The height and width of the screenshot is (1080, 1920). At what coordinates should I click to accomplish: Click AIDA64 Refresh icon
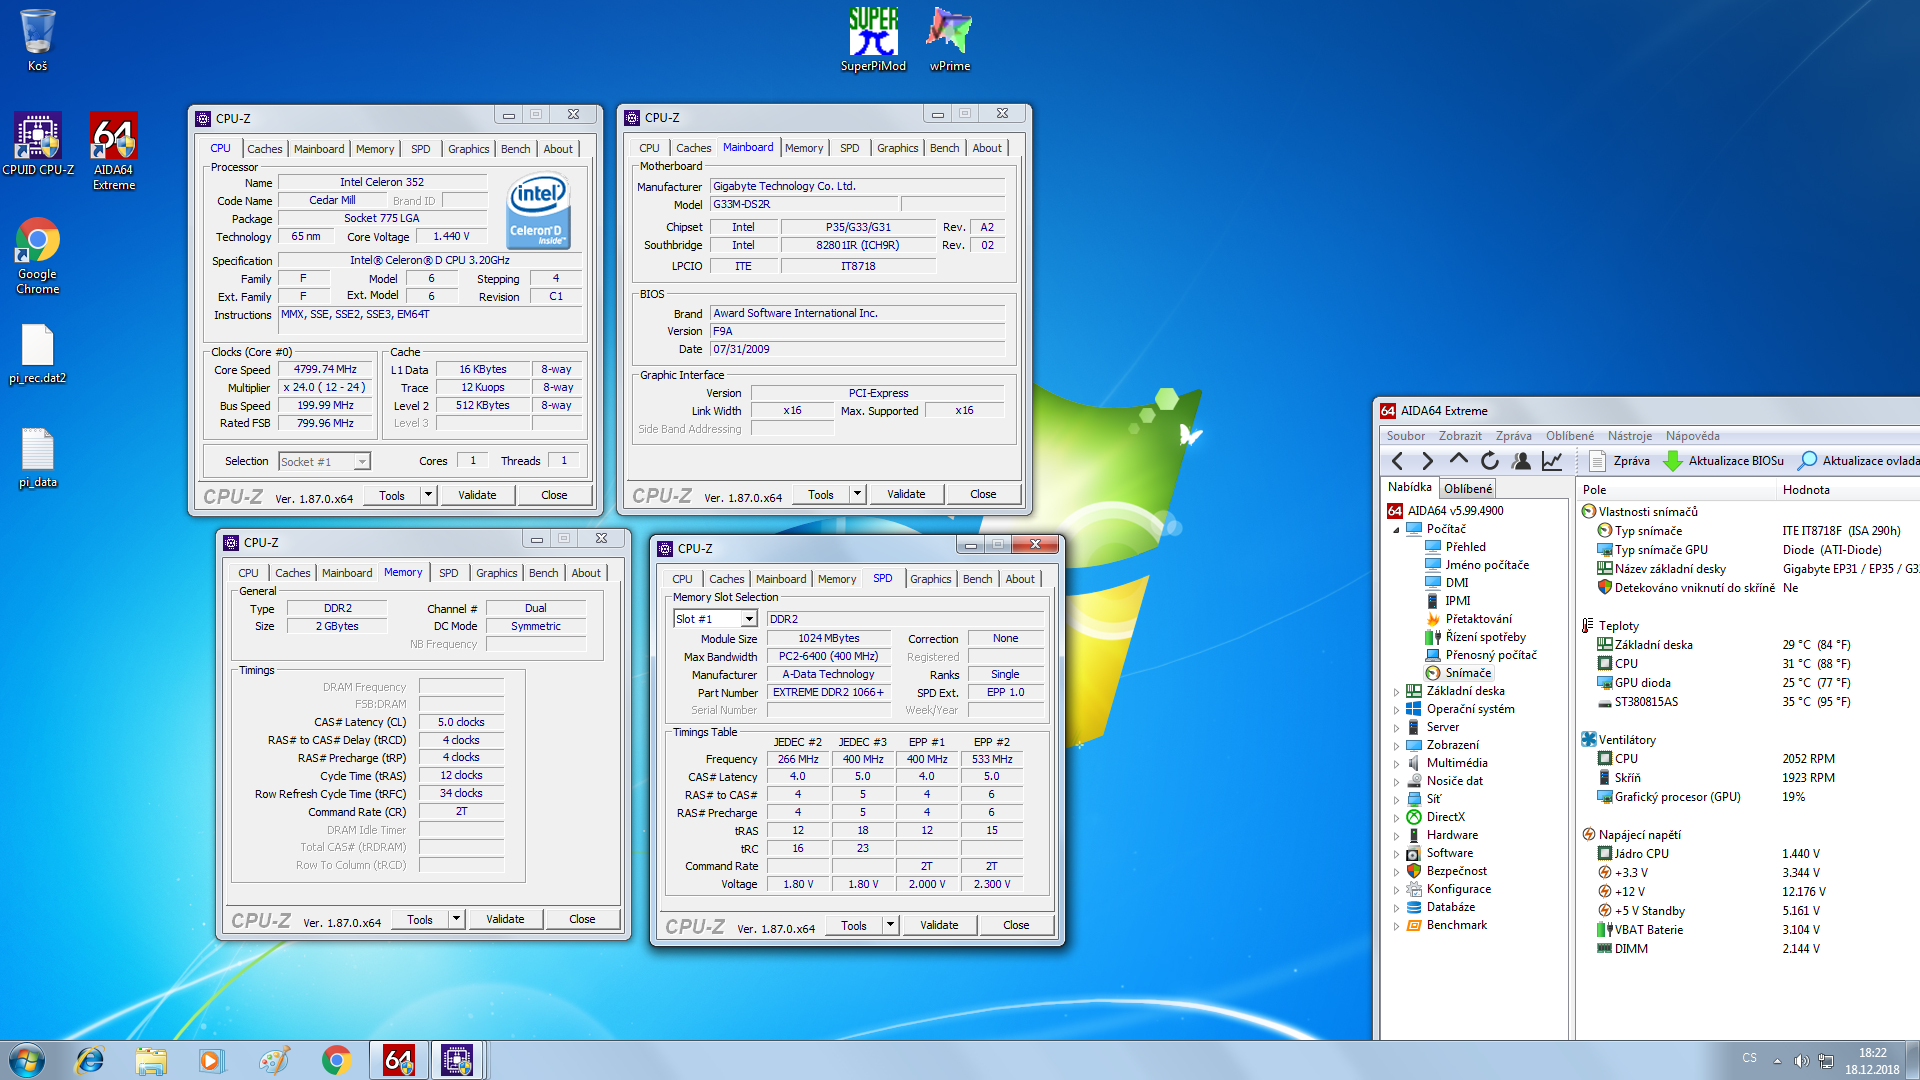[x=1490, y=461]
